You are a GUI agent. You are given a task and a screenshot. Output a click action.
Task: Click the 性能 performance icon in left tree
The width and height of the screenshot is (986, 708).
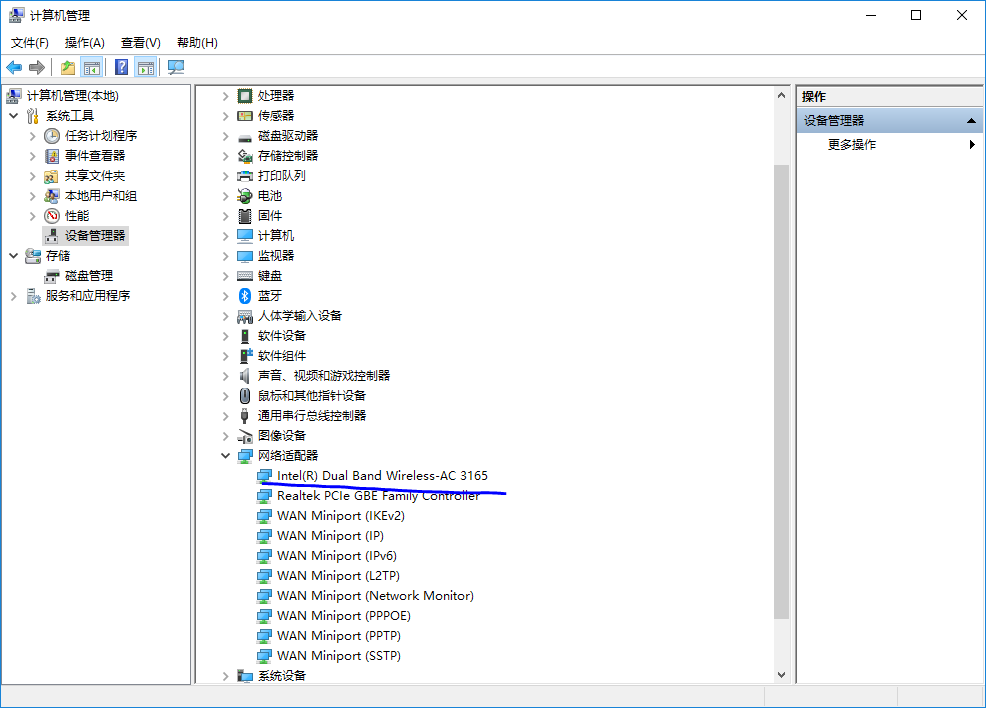tap(52, 216)
